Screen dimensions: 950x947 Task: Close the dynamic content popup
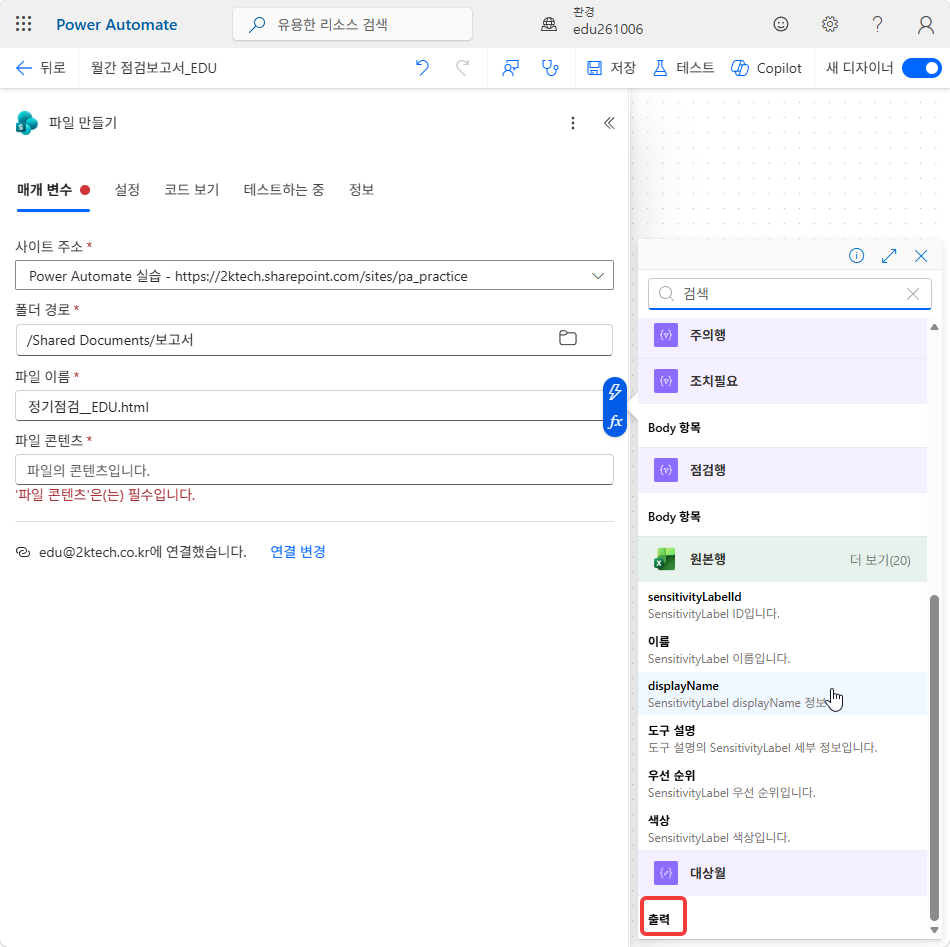tap(921, 256)
